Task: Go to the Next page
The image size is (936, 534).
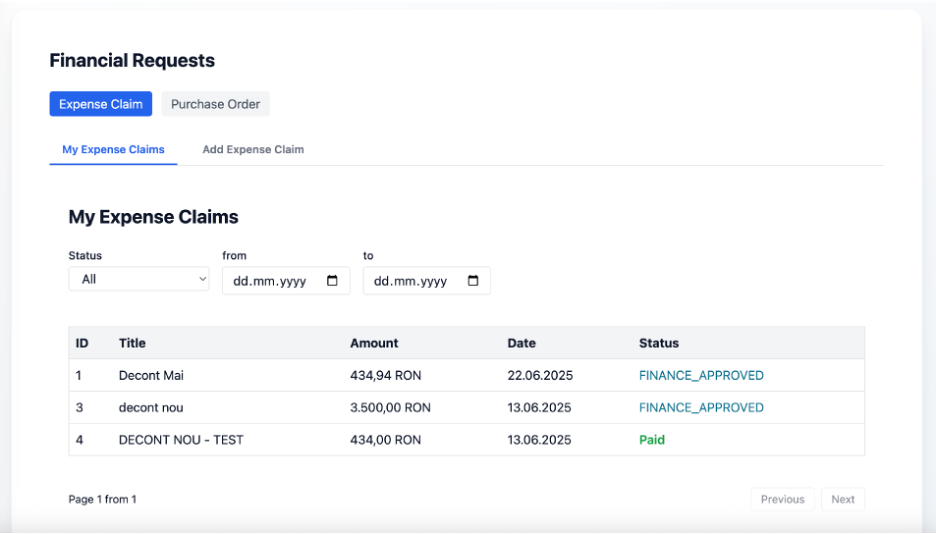Action: pos(842,499)
